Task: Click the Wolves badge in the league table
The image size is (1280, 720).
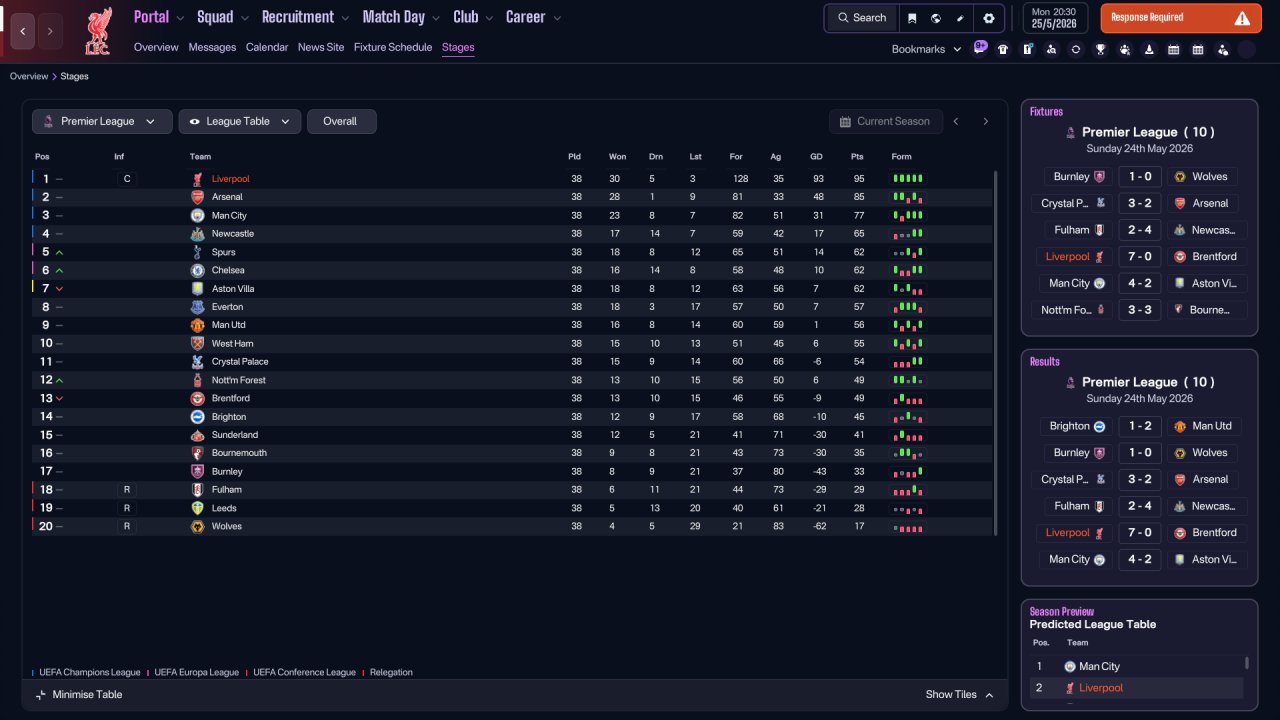Action: (x=197, y=526)
